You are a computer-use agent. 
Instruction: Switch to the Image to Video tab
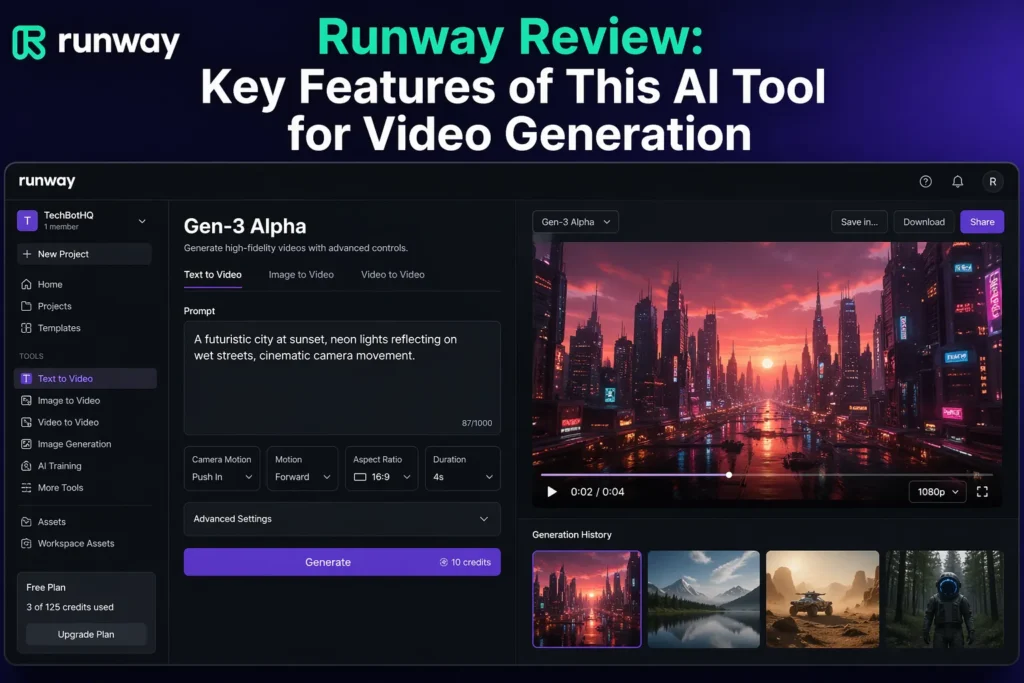pos(301,275)
